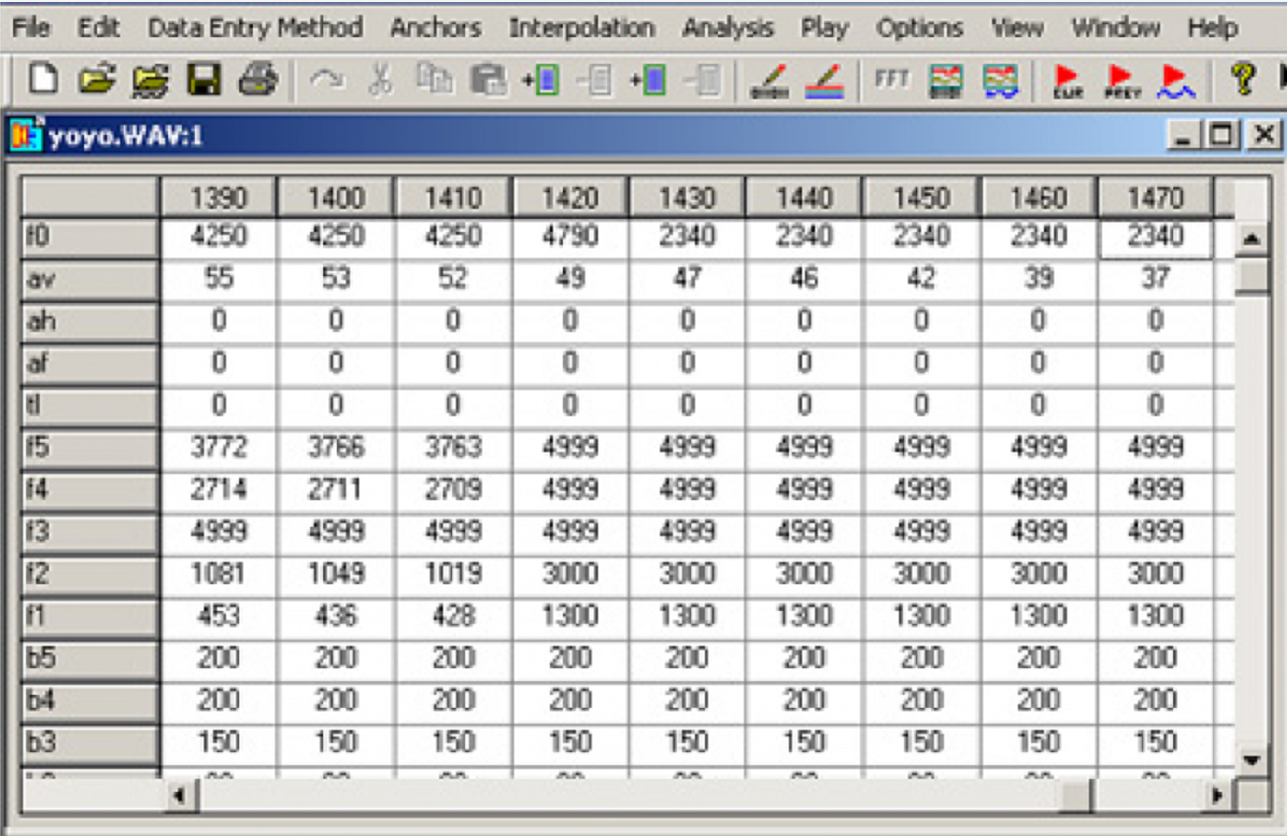1287x836 pixels.
Task: Click the f1 cell showing 453
Action: point(218,617)
